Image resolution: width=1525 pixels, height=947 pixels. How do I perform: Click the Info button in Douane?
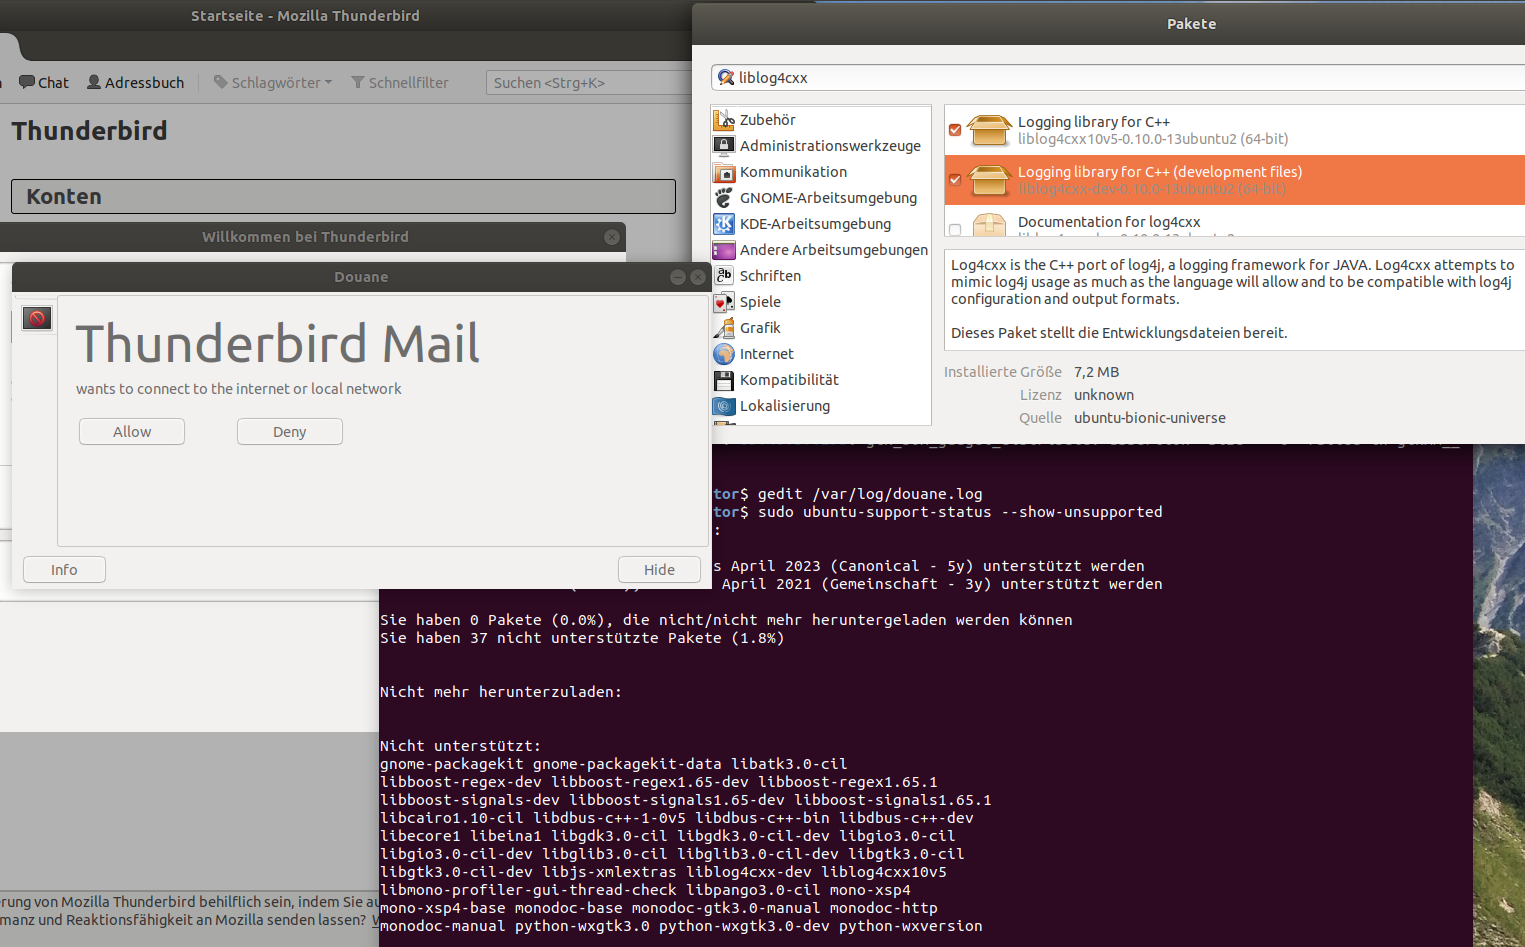tap(64, 569)
